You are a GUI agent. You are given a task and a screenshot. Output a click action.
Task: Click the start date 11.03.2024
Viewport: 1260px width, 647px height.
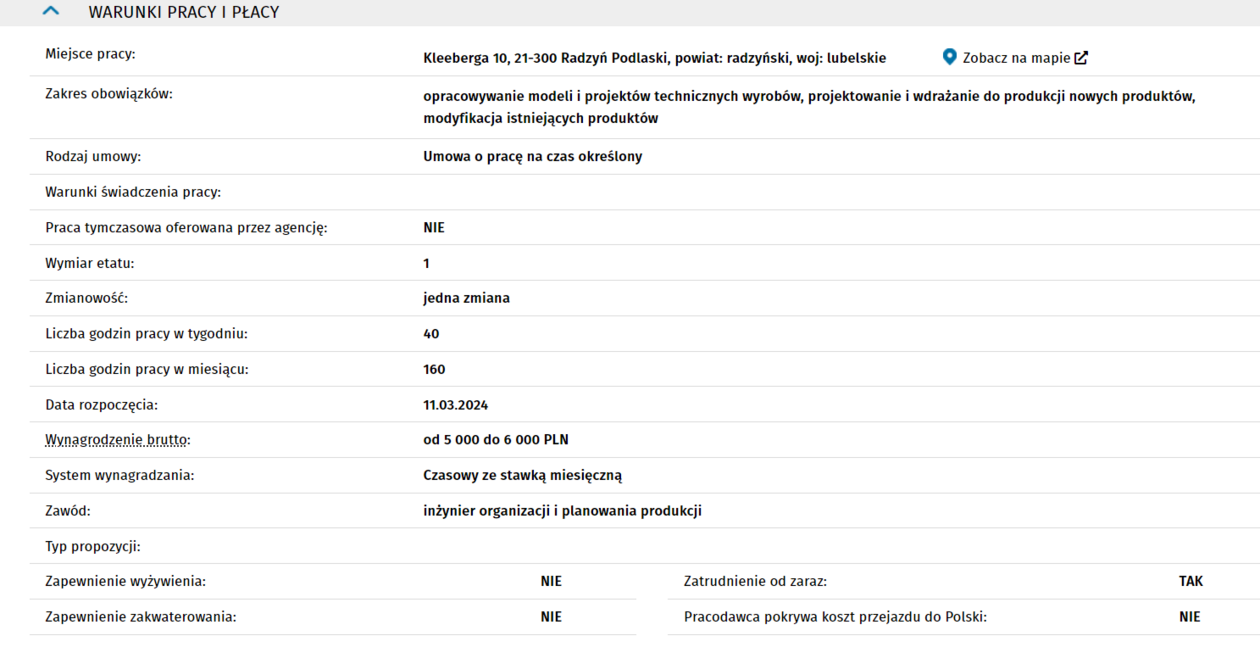coord(456,405)
